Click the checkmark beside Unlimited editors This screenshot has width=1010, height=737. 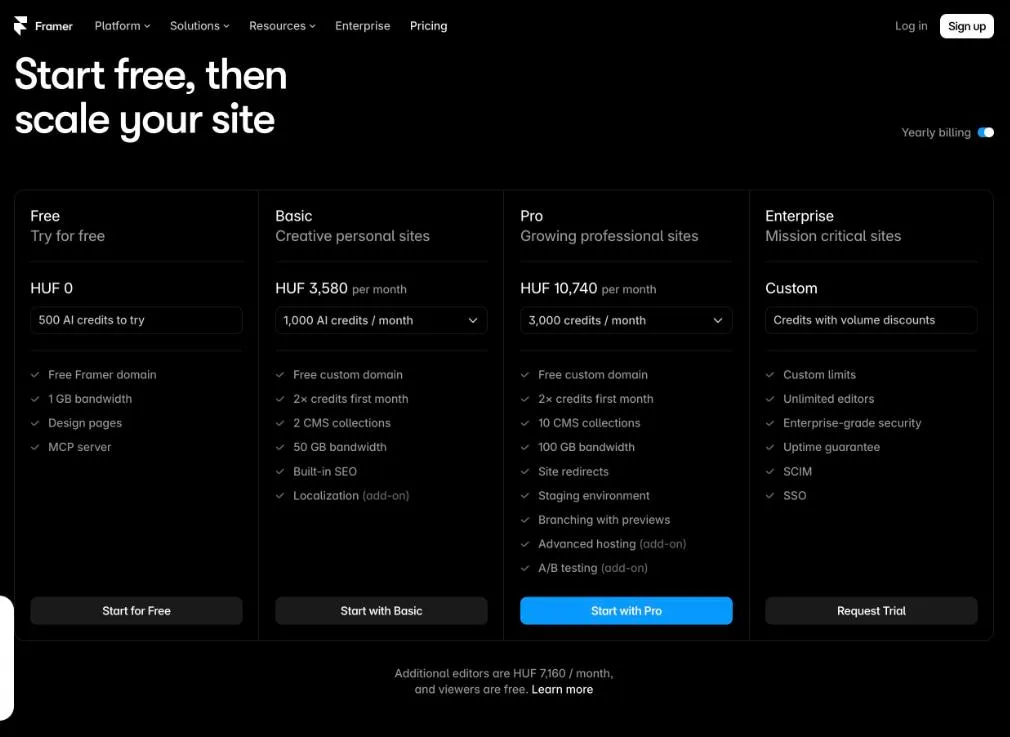coord(770,399)
